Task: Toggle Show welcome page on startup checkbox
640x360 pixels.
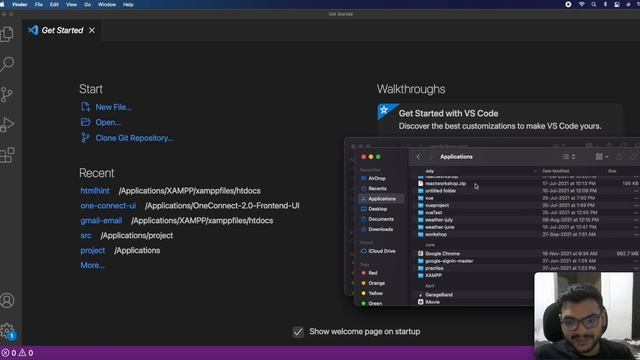Action: point(298,332)
